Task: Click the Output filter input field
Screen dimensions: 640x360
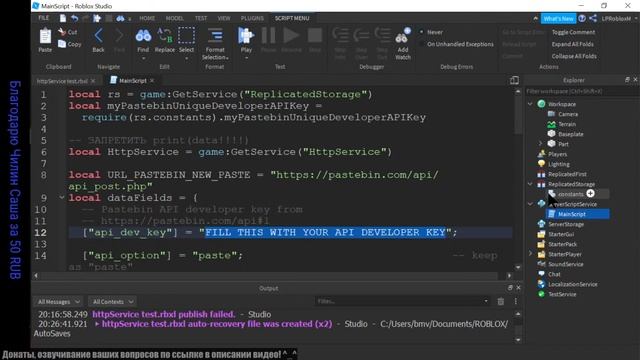Action: (402, 301)
